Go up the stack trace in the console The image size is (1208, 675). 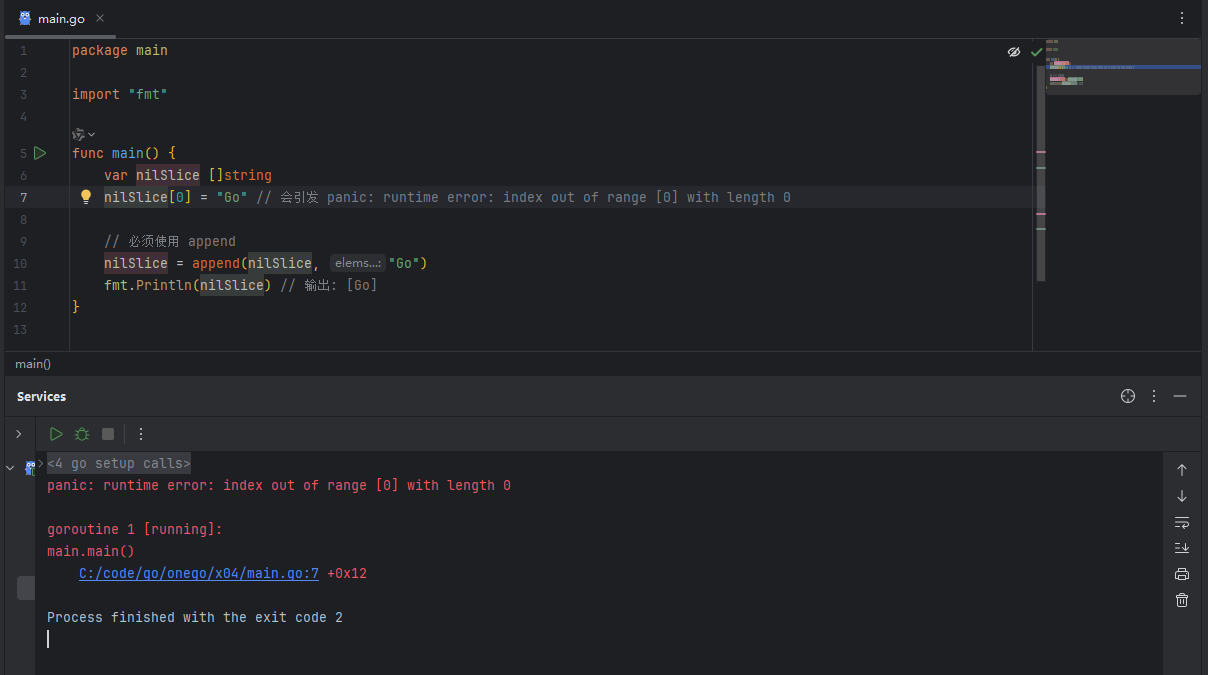1182,470
